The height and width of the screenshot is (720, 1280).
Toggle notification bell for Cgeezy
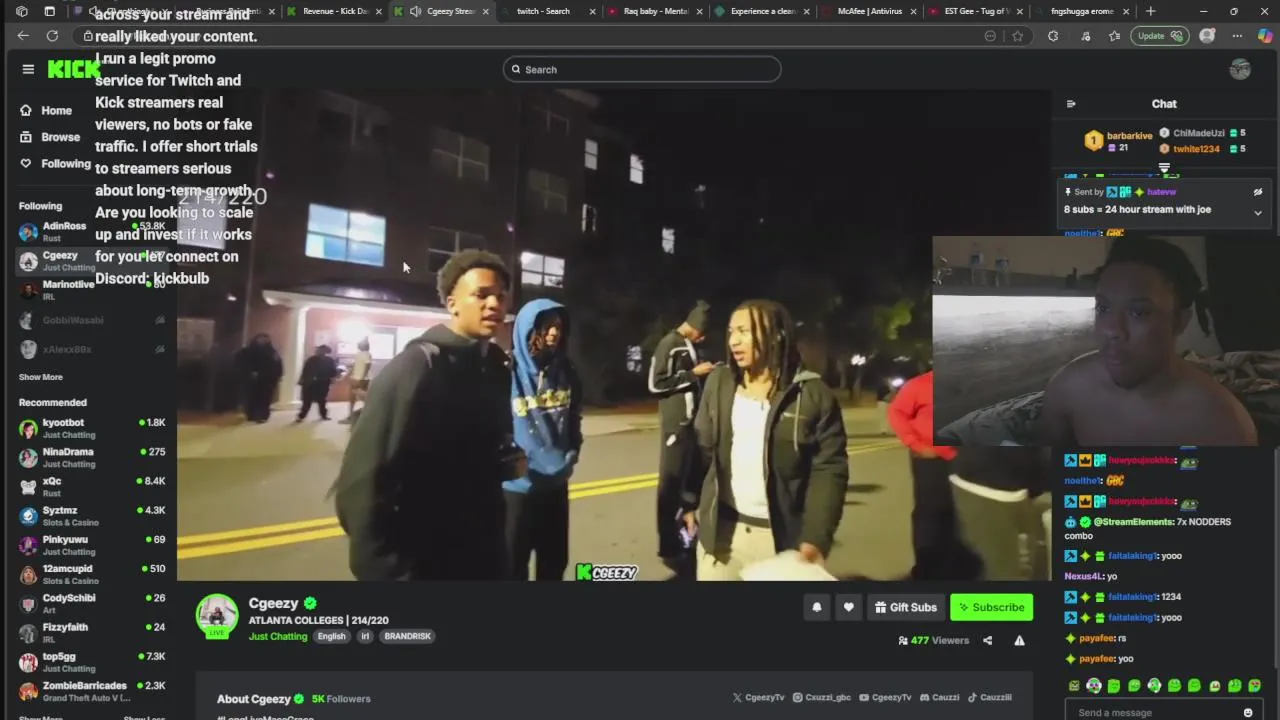[x=817, y=607]
